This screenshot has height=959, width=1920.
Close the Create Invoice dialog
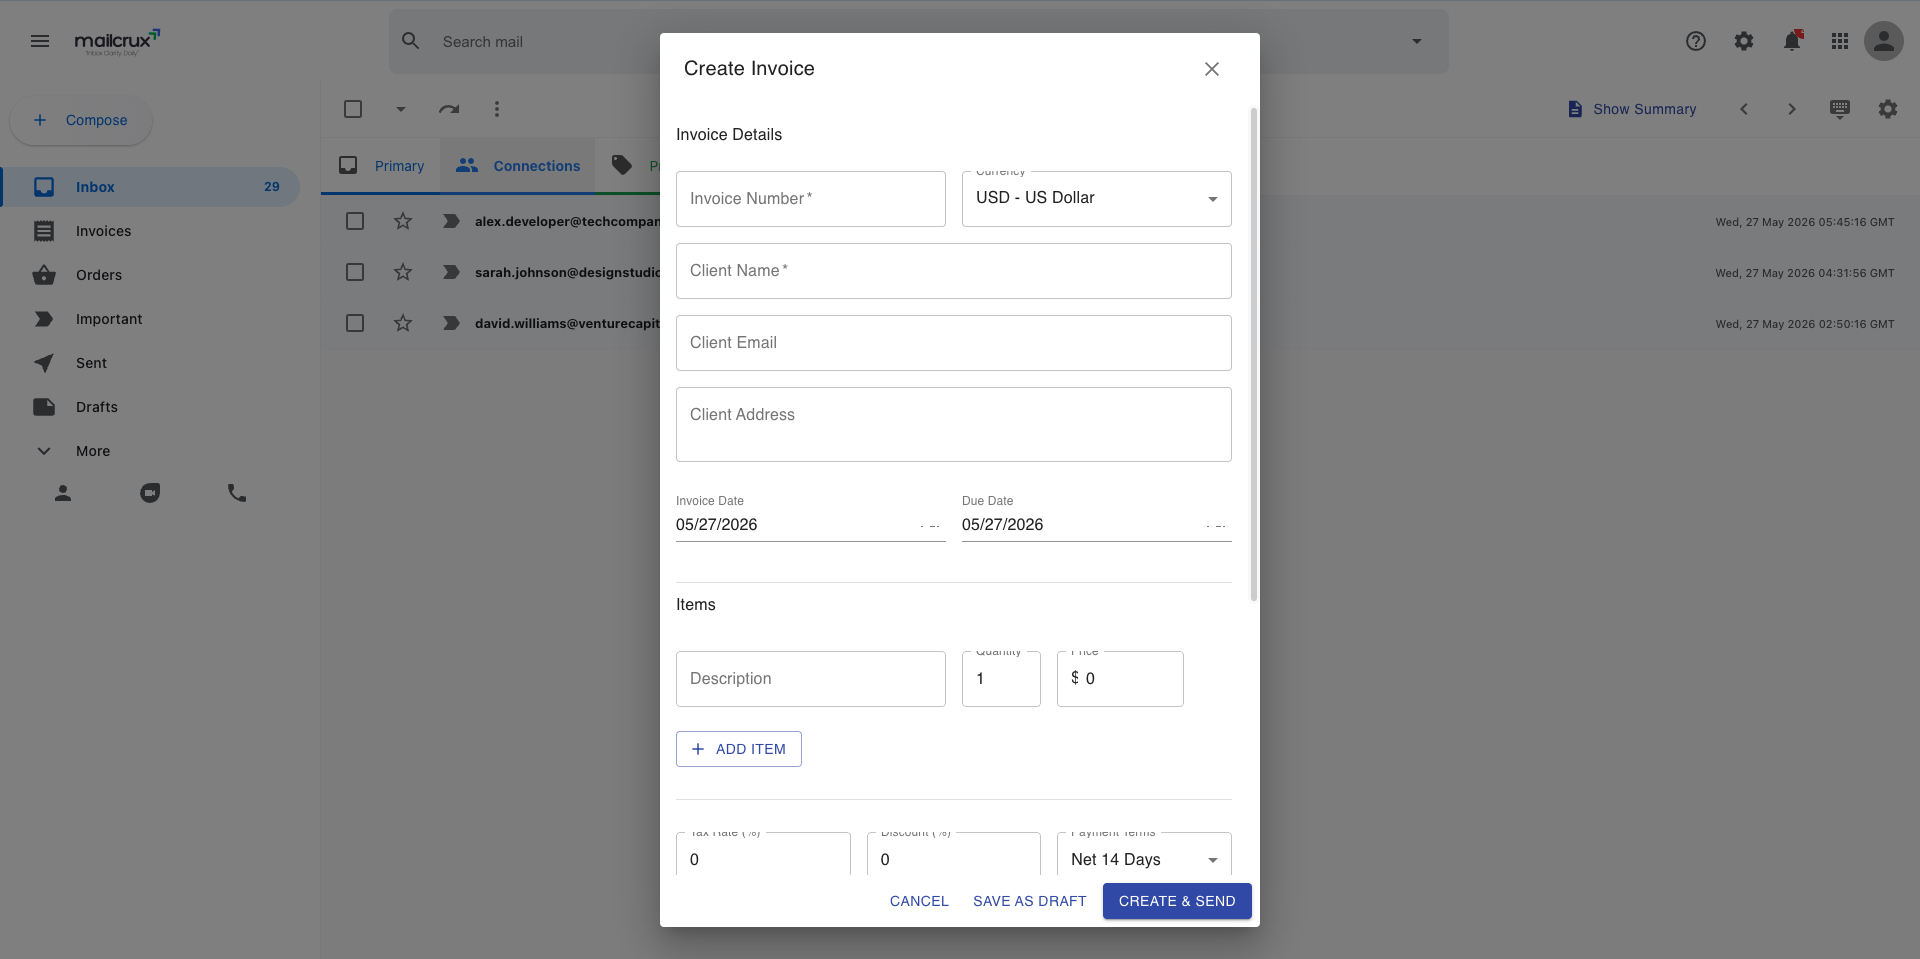[1212, 69]
